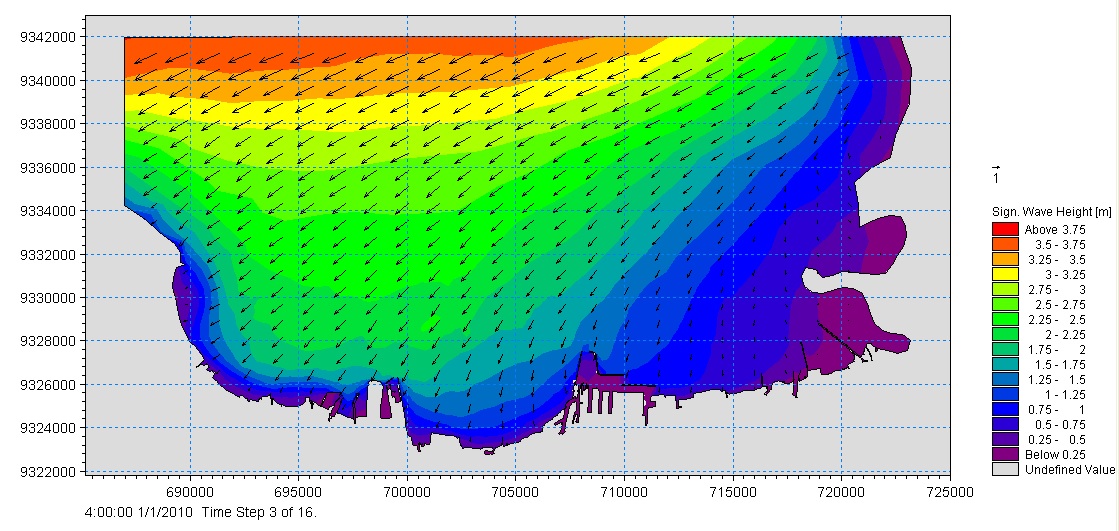
Task: Select the teal "1.5 - 1.75" legend swatch
Action: pyautogui.click(x=1001, y=363)
